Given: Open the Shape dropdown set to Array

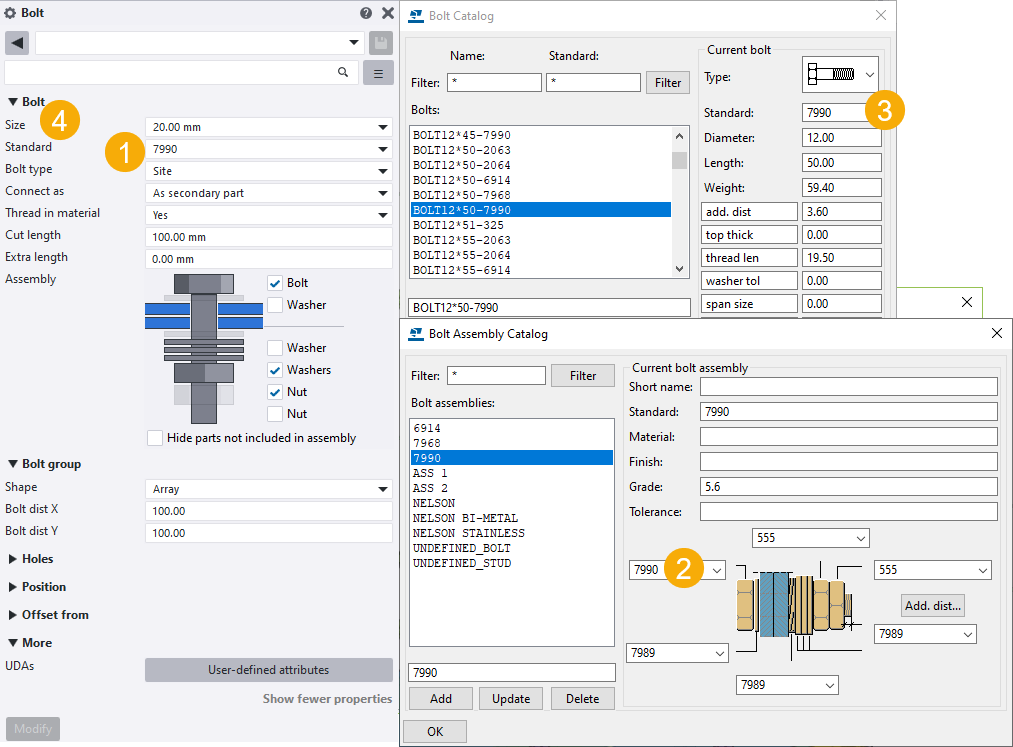Looking at the screenshot, I should [267, 487].
